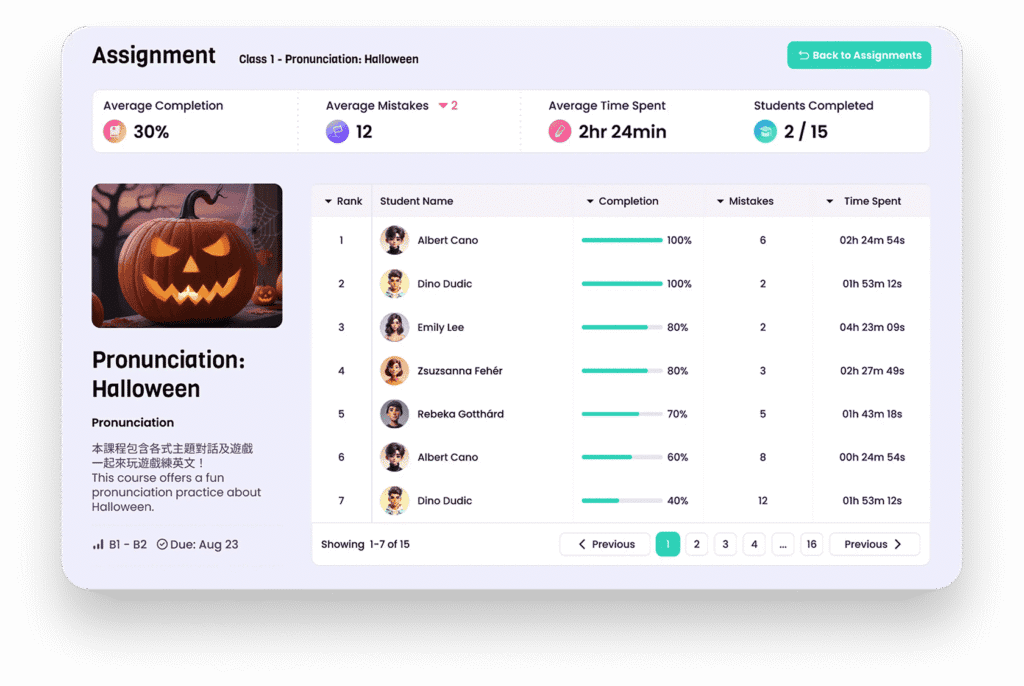Click Emily Lee's avatar
Viewport: 1024px width, 686px height.
pos(394,327)
